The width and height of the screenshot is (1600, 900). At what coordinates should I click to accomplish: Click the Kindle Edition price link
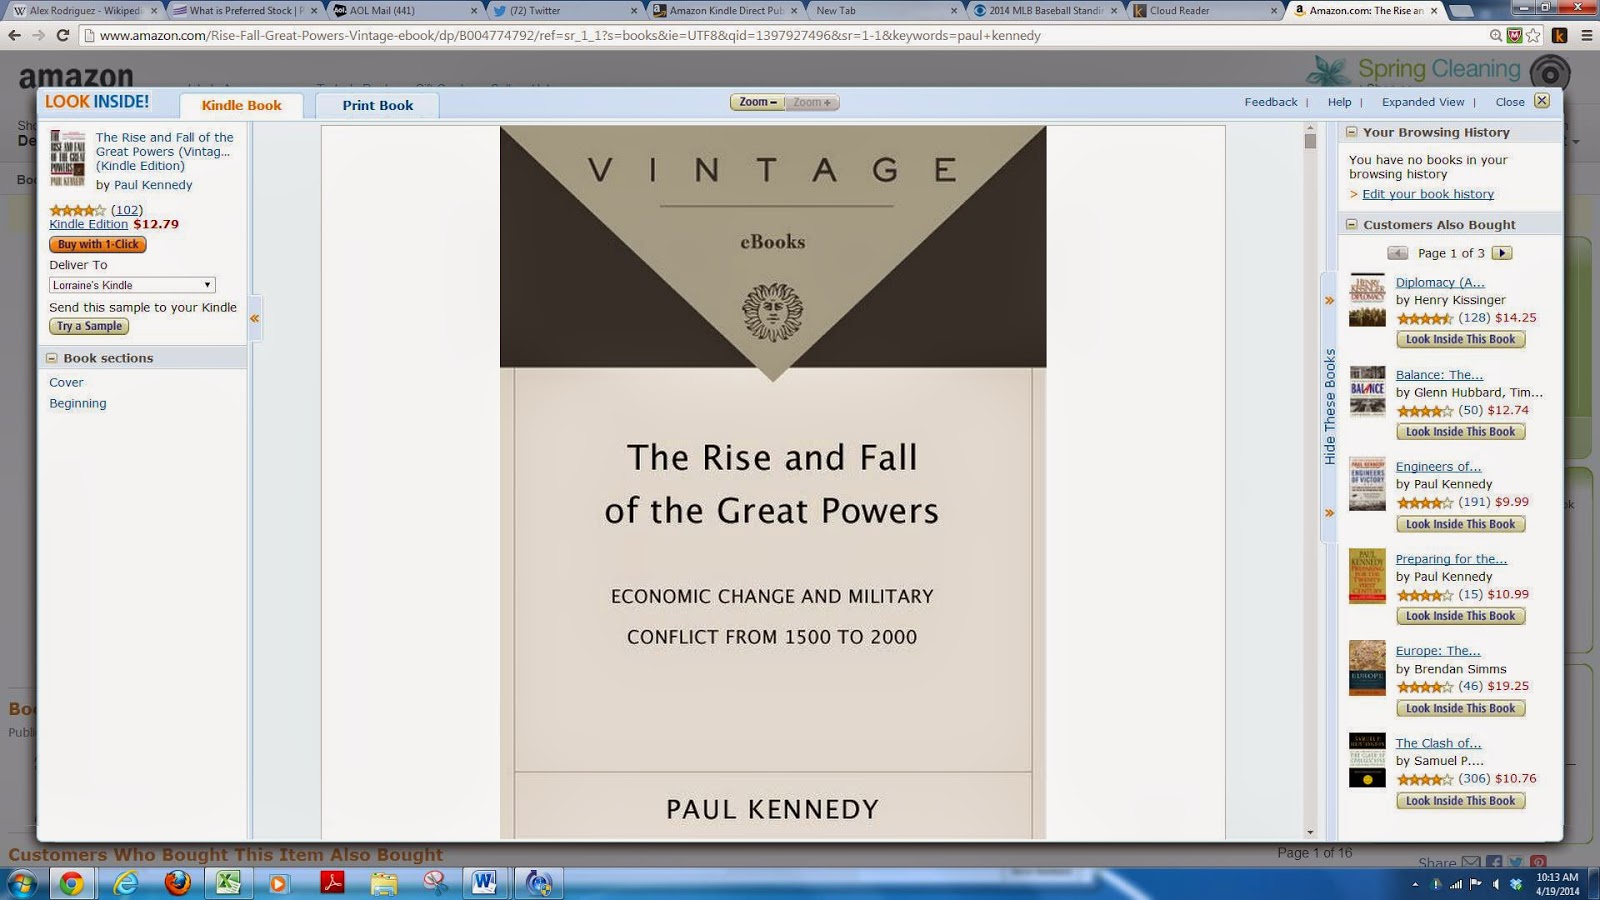89,224
